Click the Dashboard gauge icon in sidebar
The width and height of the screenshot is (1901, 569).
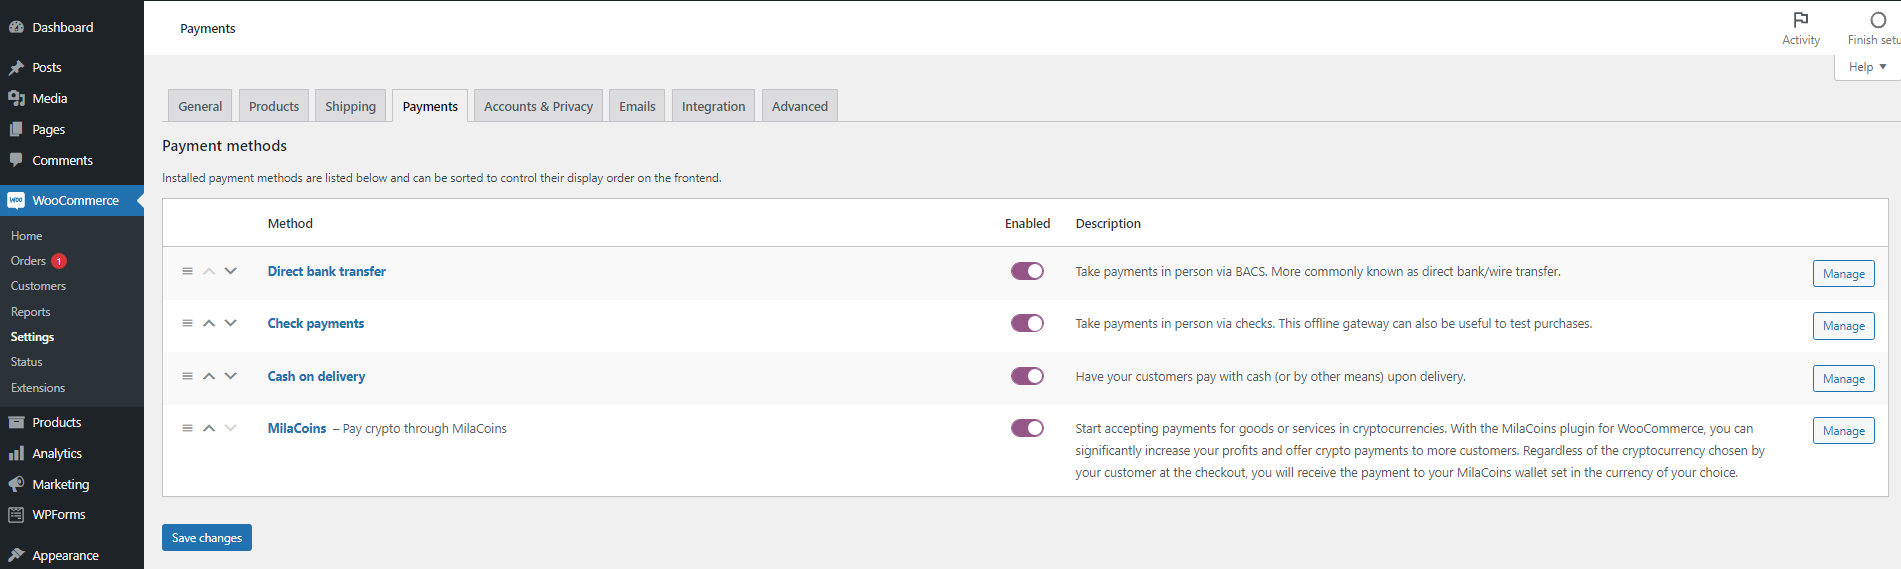(x=16, y=27)
